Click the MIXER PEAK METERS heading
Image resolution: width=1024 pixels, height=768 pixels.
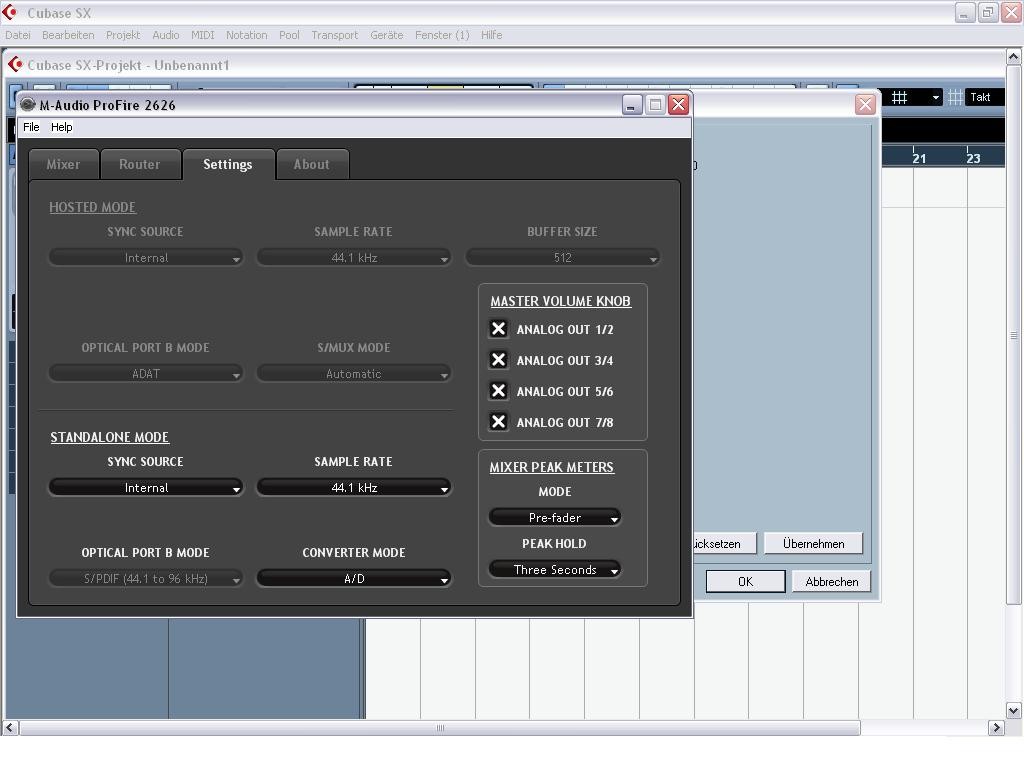pyautogui.click(x=552, y=467)
